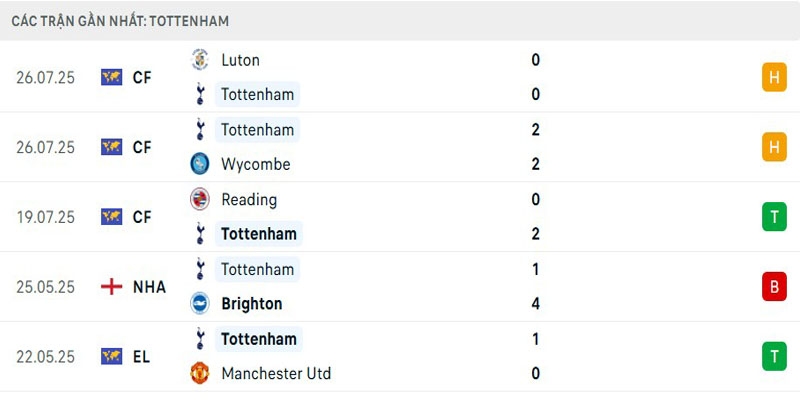Select the Brighton team name
This screenshot has width=800, height=400.
251,304
